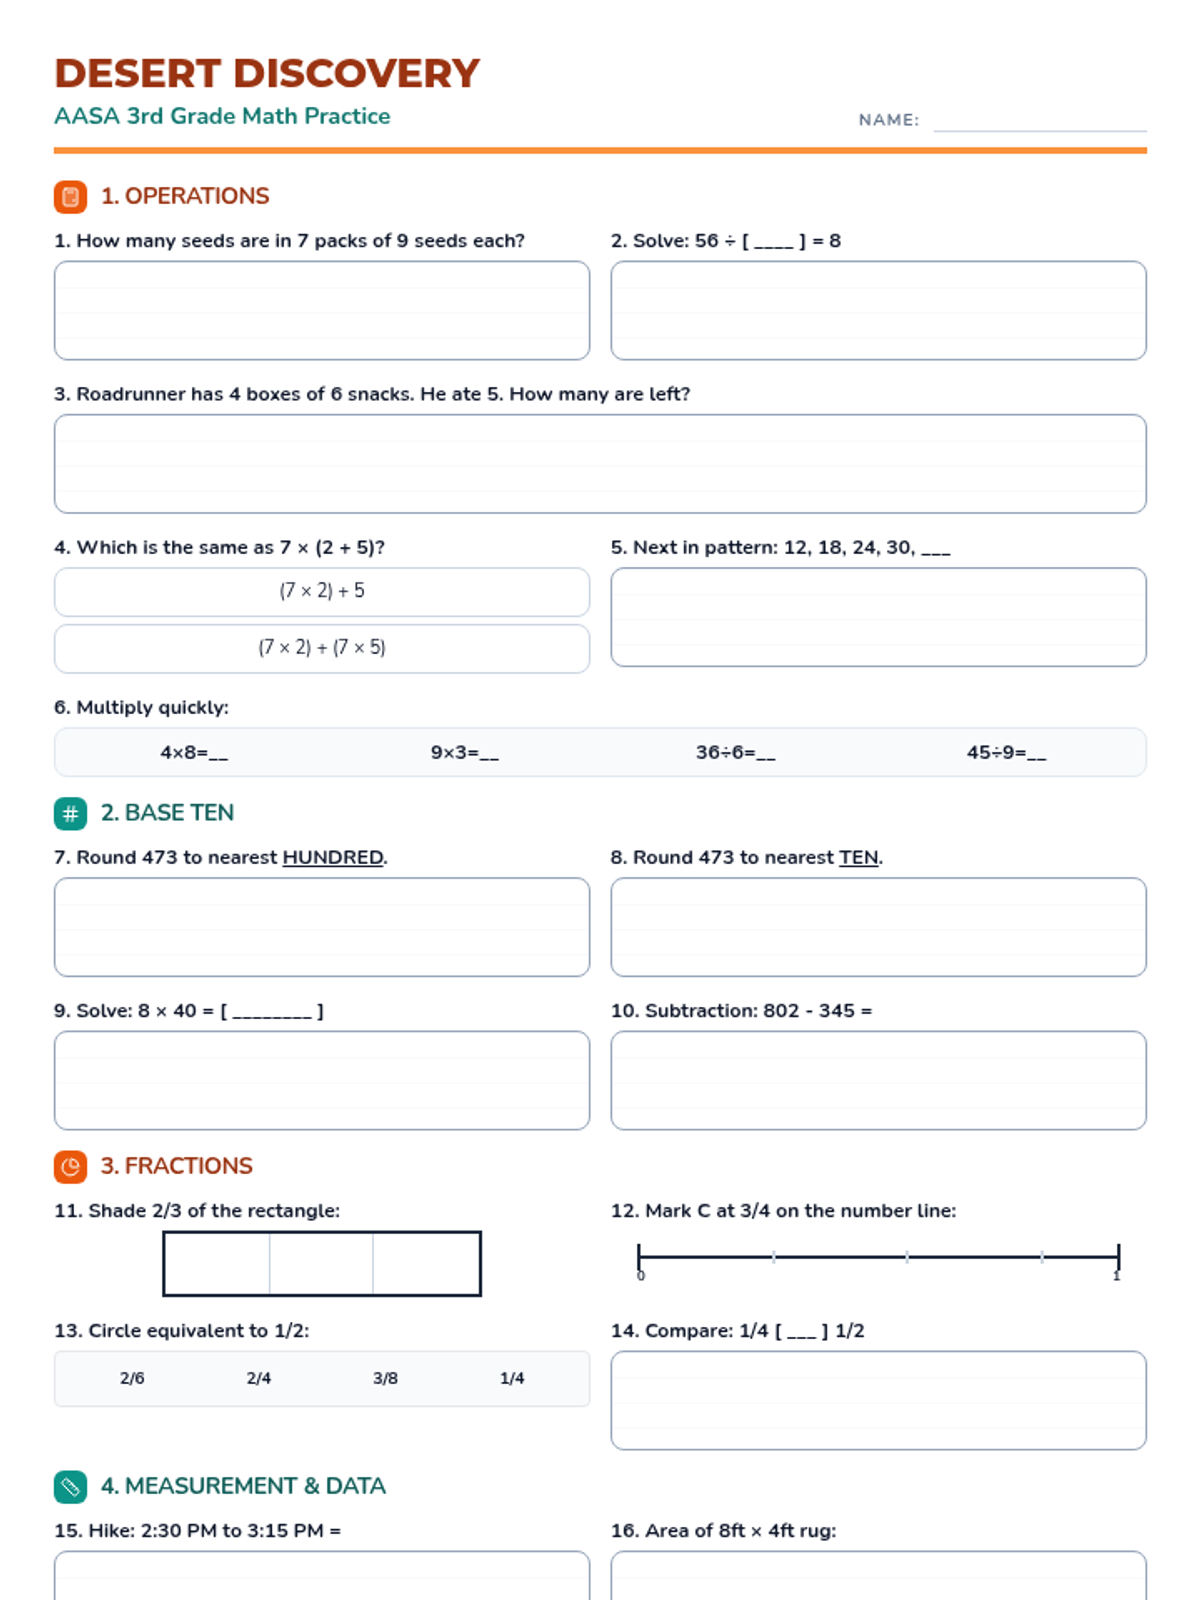
Task: Click the Name line field
Action: coord(1040,120)
